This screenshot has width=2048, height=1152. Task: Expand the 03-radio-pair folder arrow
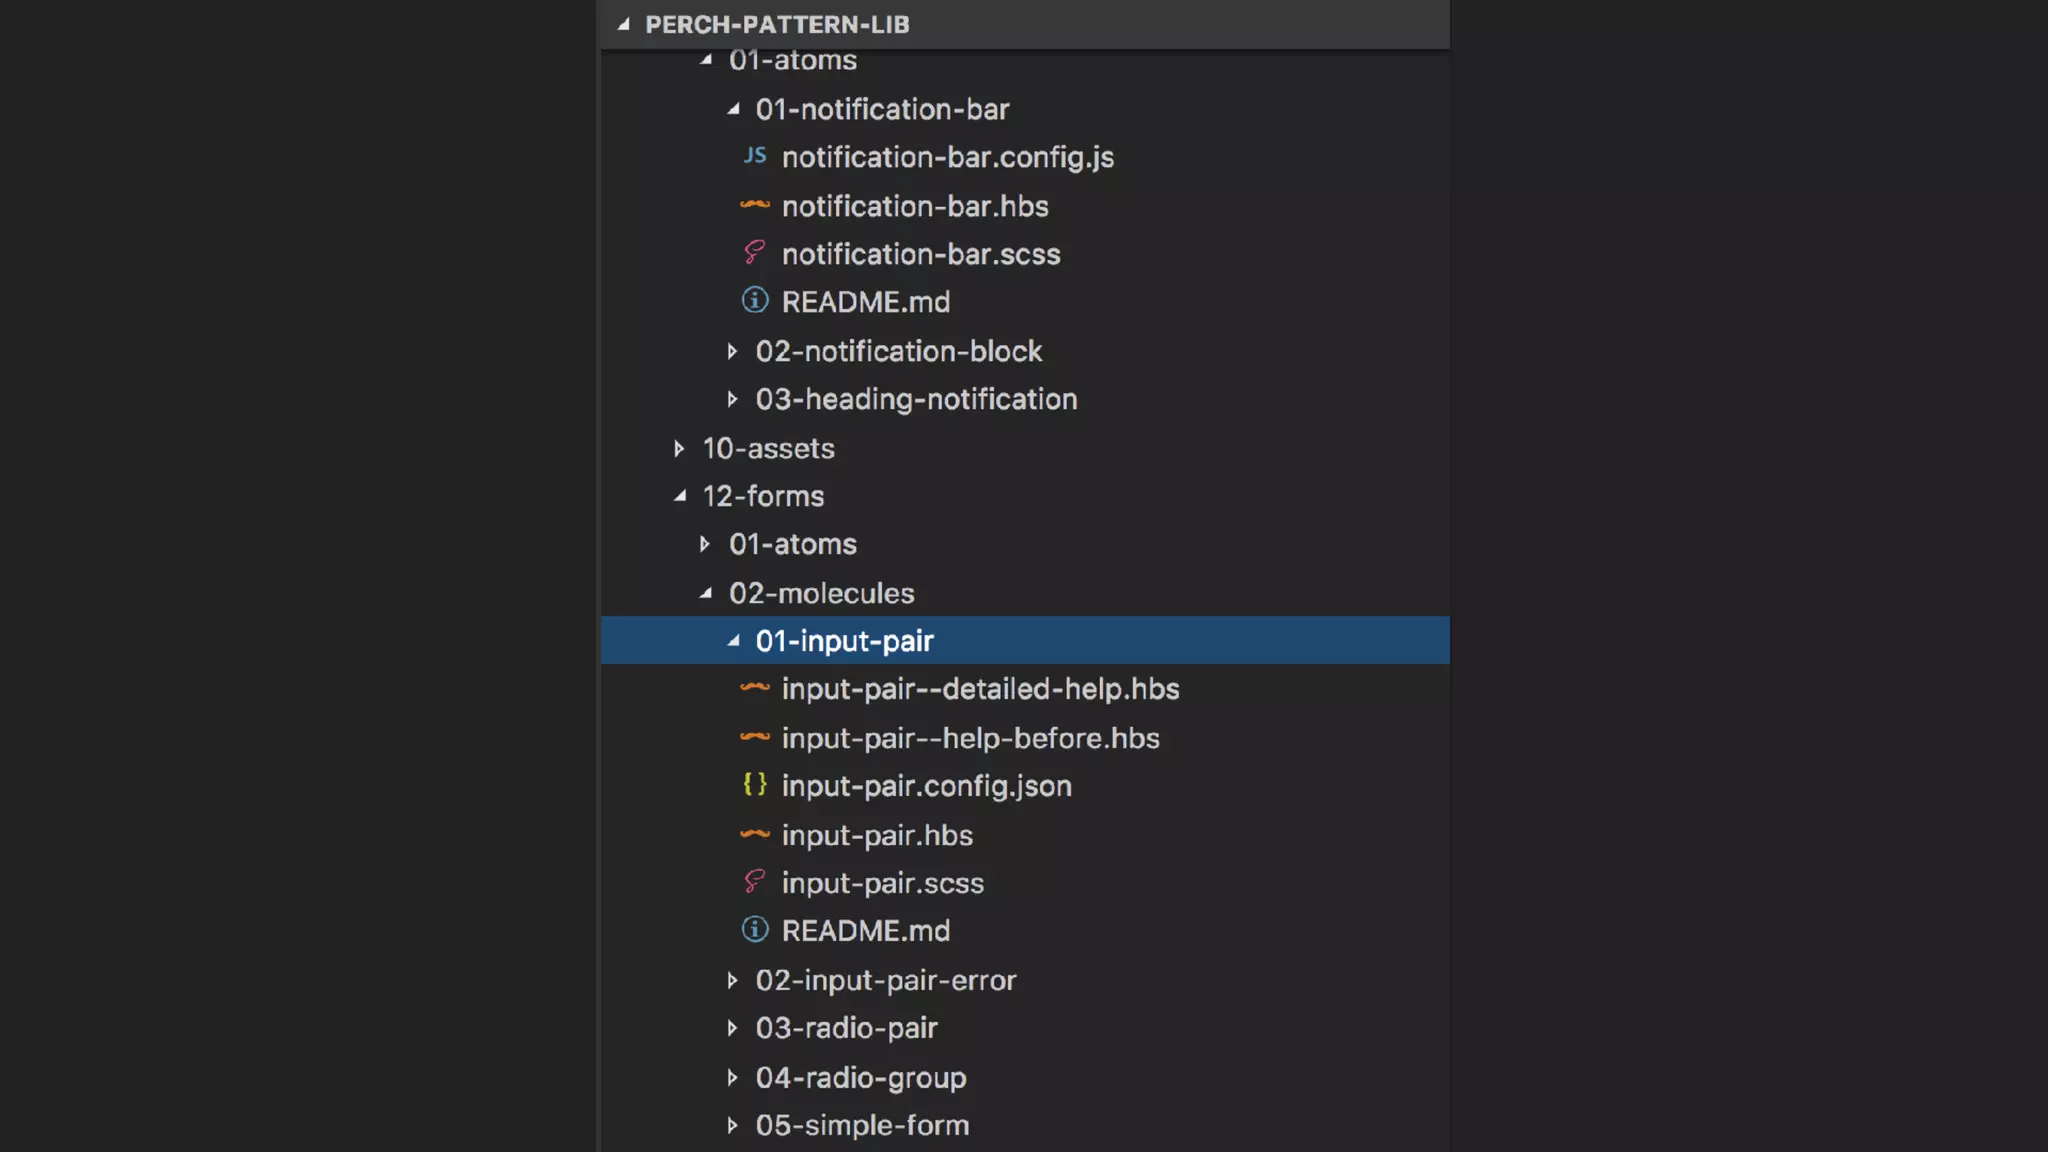[732, 1028]
